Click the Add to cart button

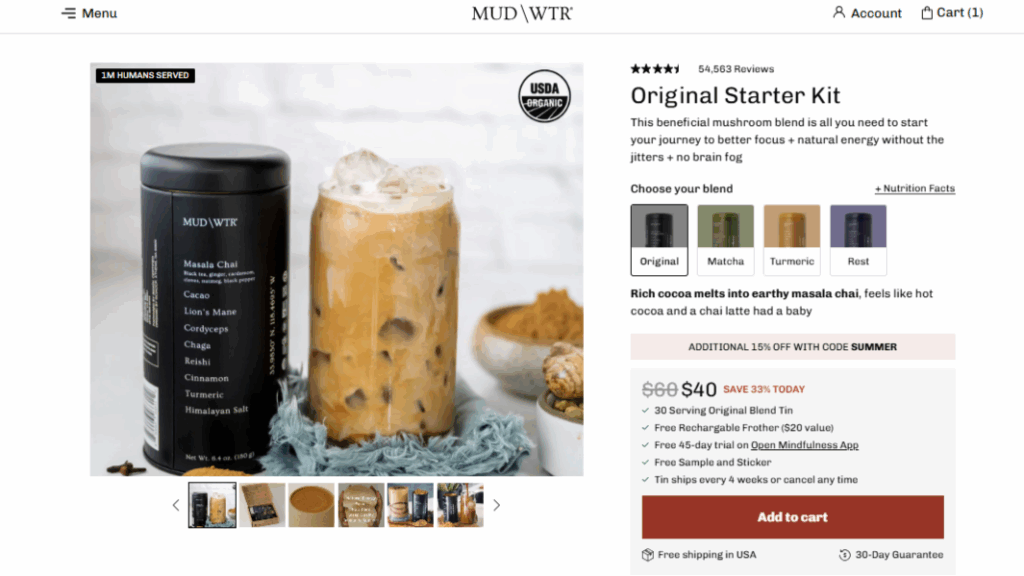792,517
